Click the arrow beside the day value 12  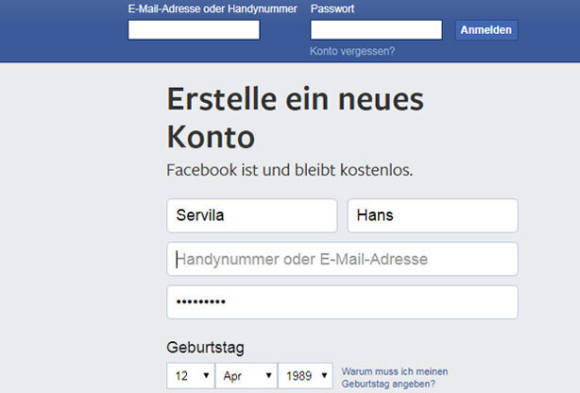(206, 376)
